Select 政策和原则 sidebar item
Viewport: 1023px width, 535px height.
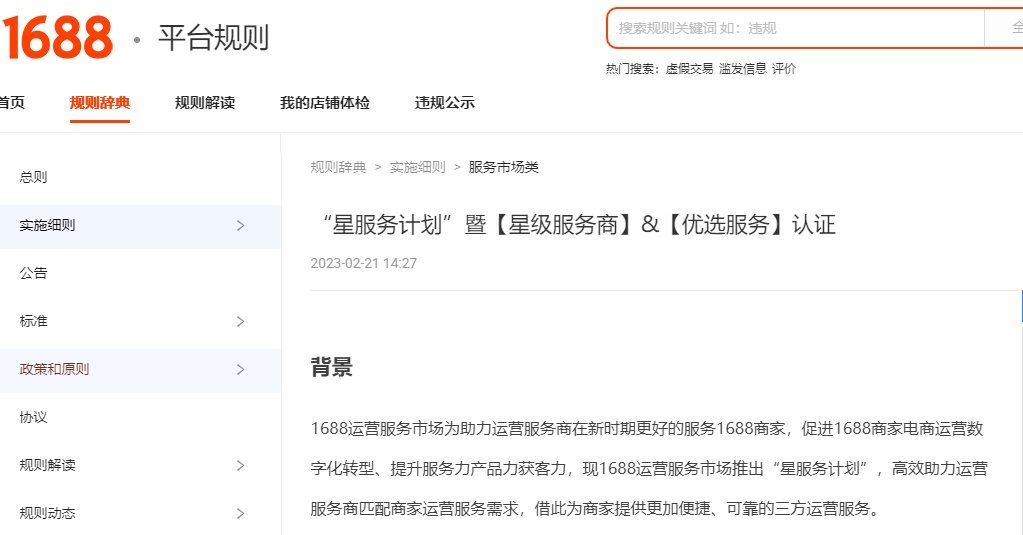(140, 369)
